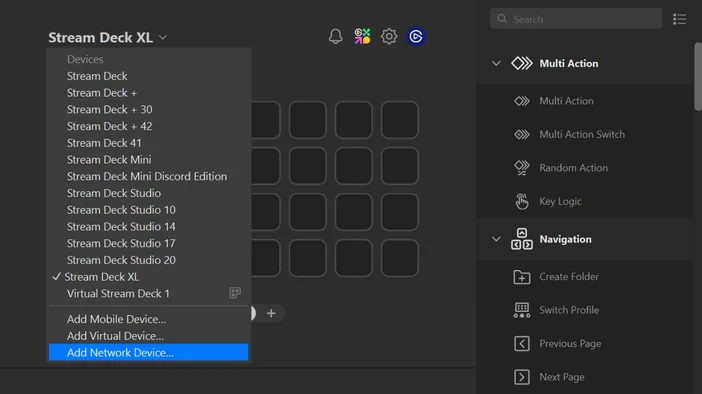
Task: Select Virtual Stream Deck 1
Action: click(148, 293)
